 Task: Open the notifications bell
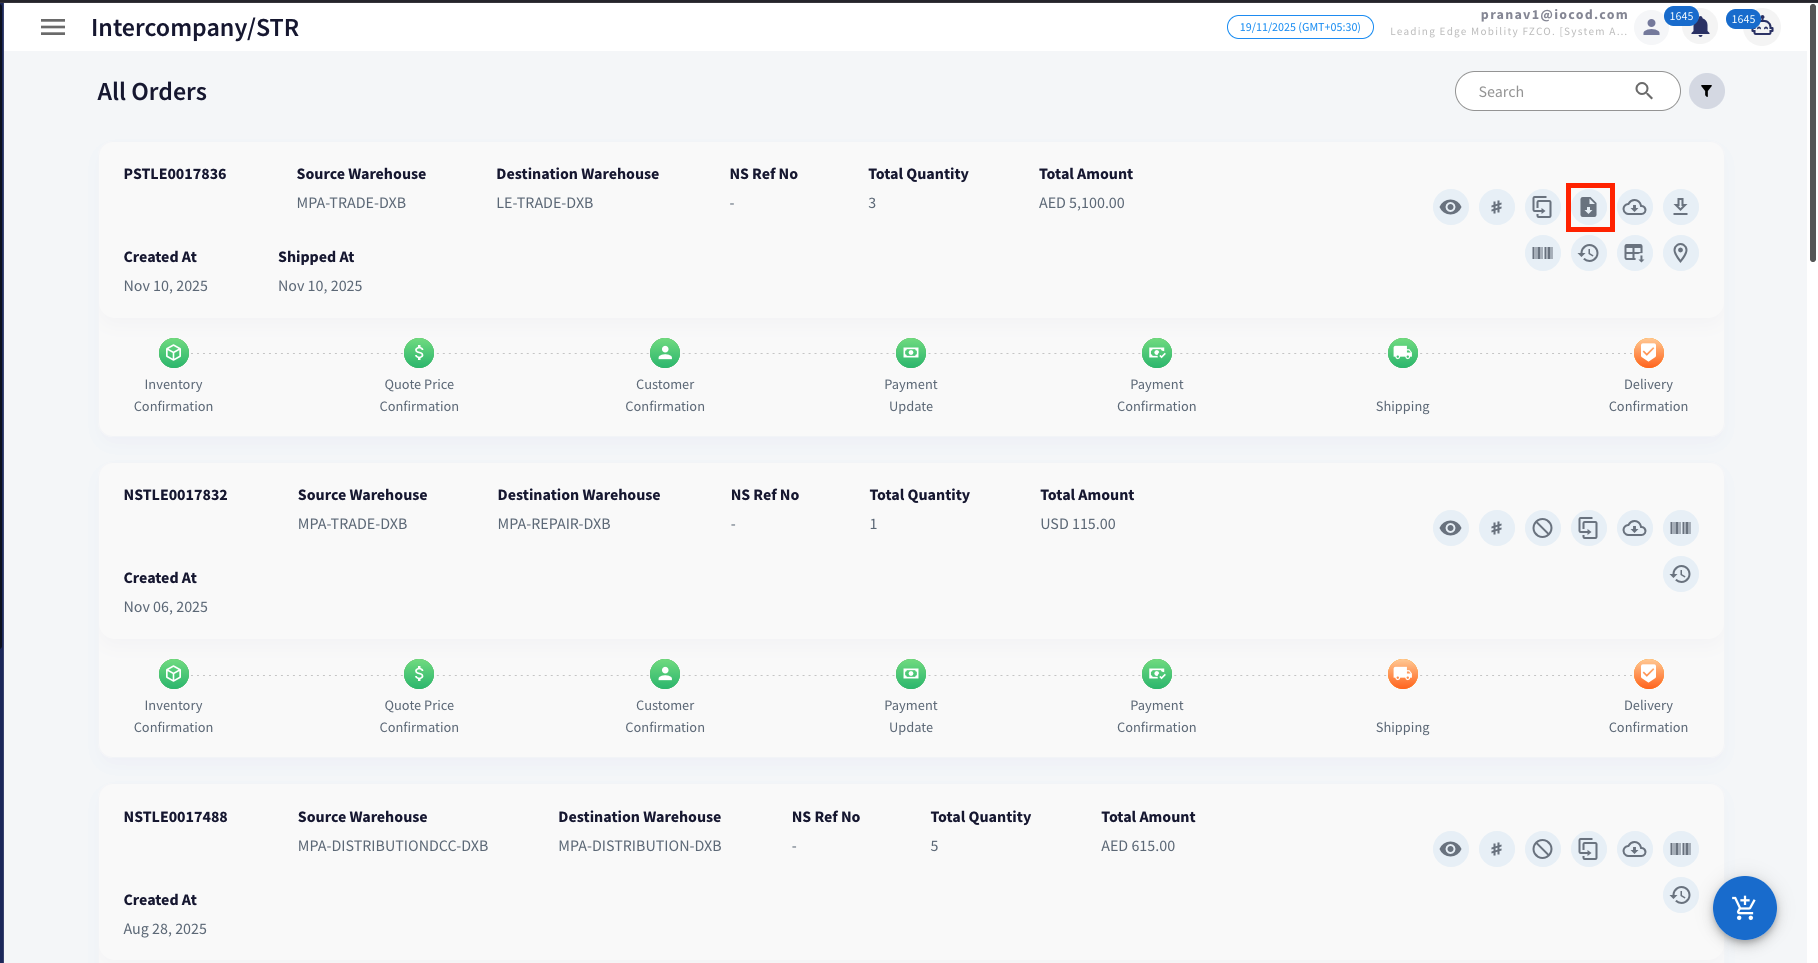(1700, 27)
